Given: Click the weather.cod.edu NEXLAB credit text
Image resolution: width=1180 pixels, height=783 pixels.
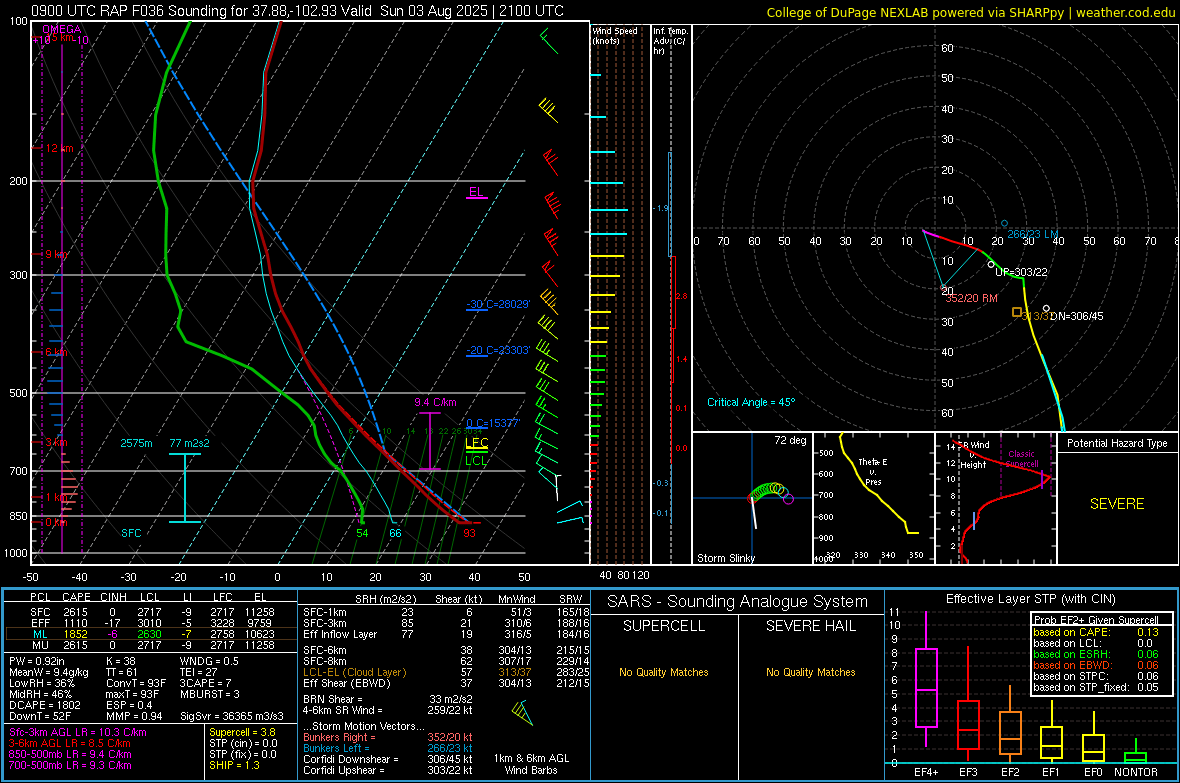Looking at the screenshot, I should [x=970, y=12].
